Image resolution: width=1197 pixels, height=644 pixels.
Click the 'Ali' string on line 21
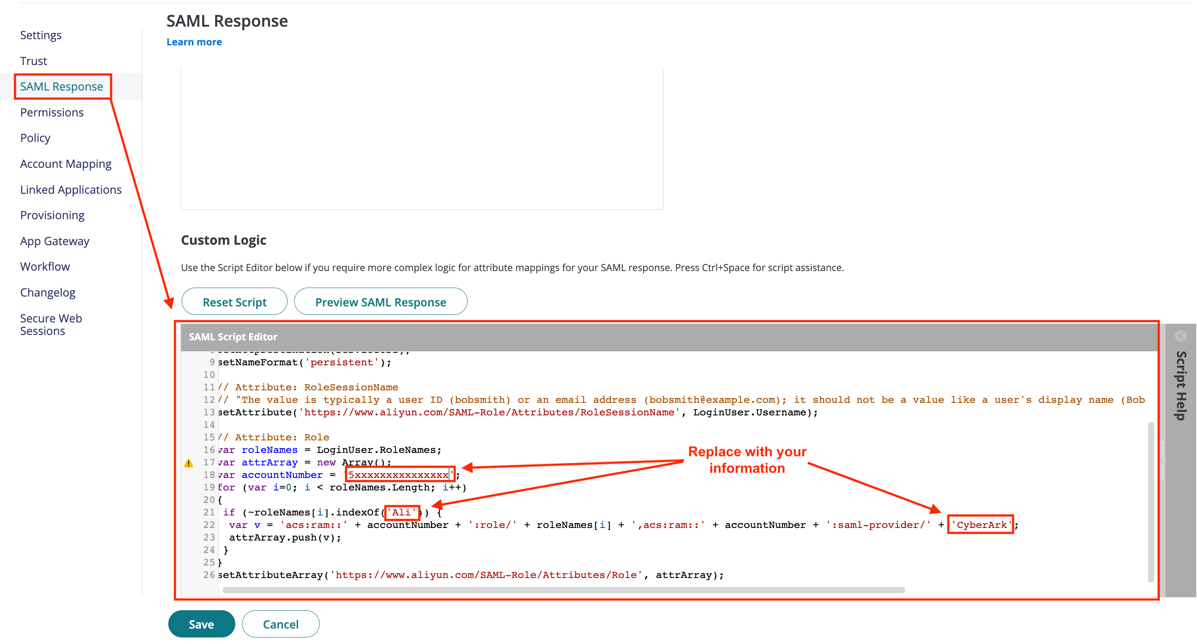click(402, 512)
